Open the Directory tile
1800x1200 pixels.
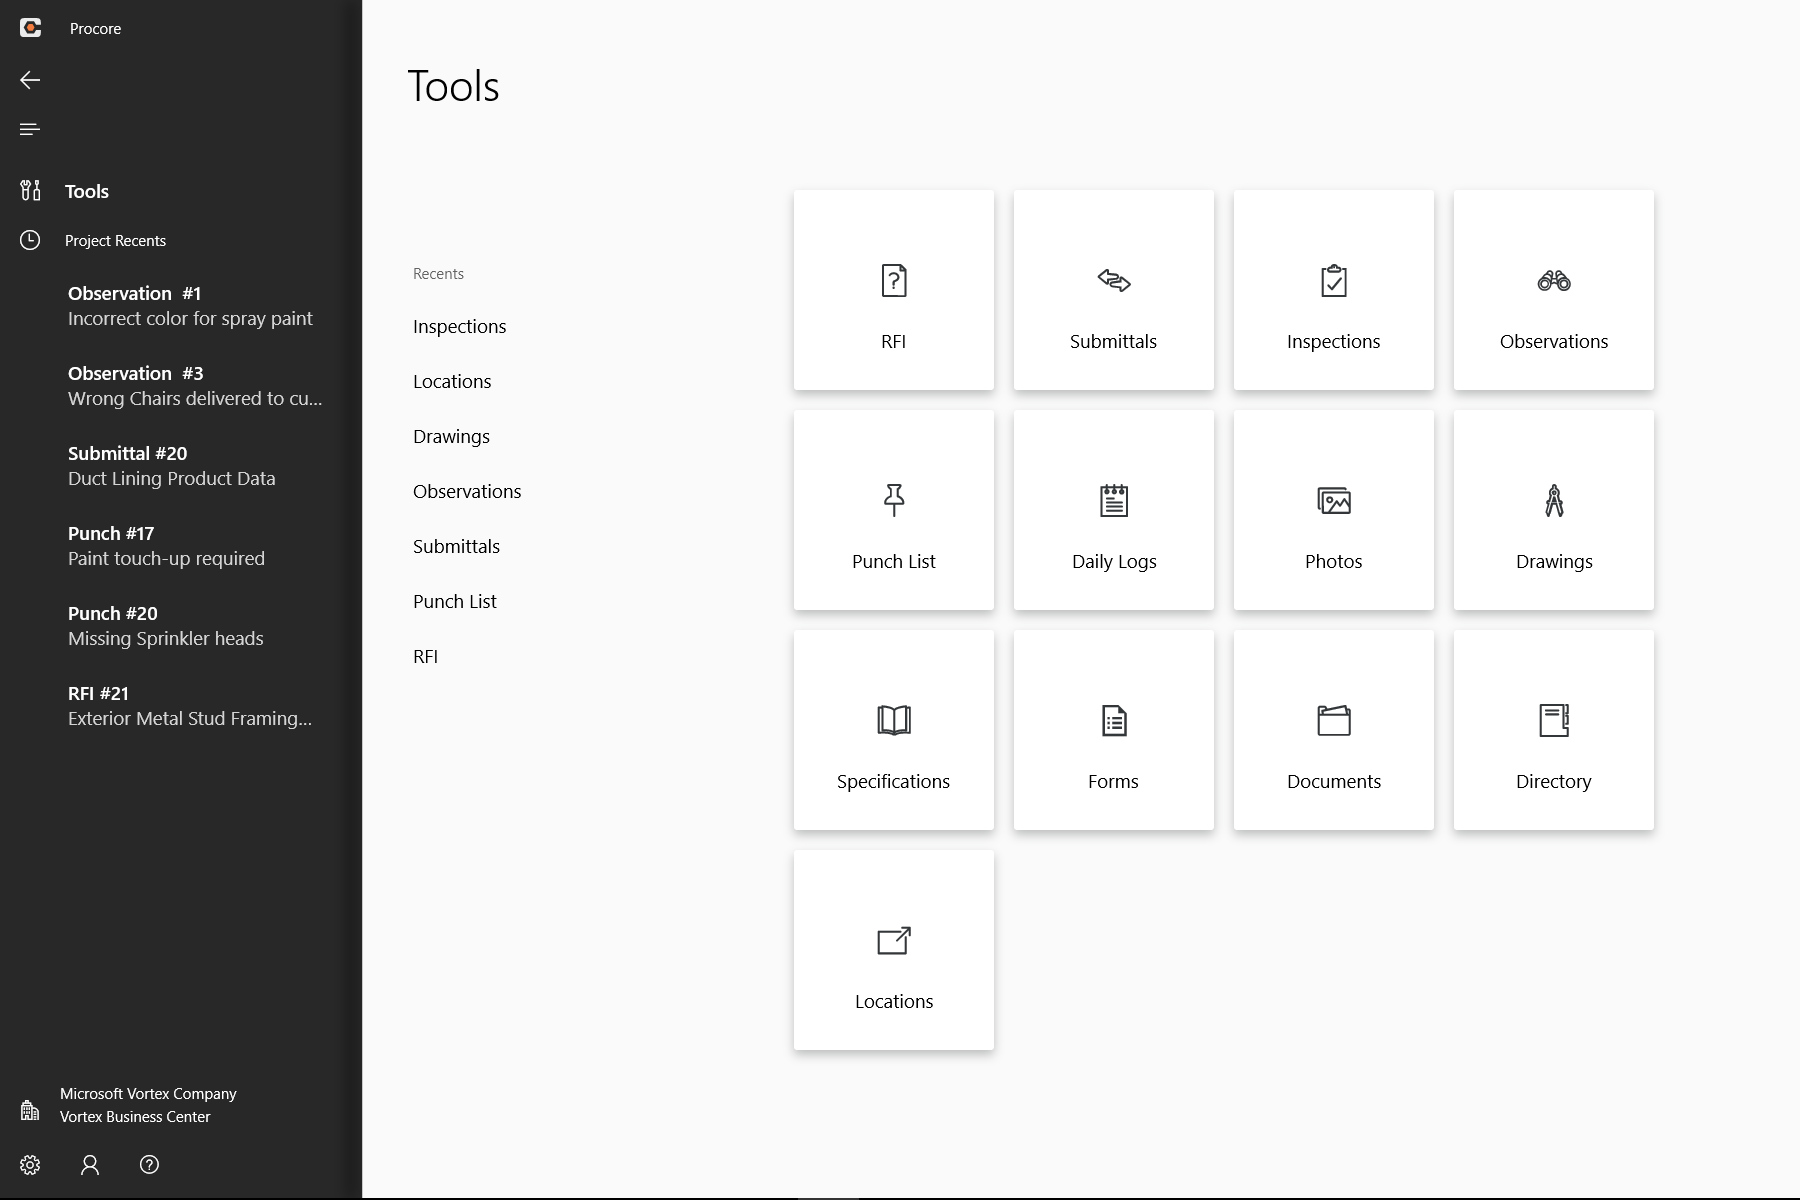[1553, 730]
